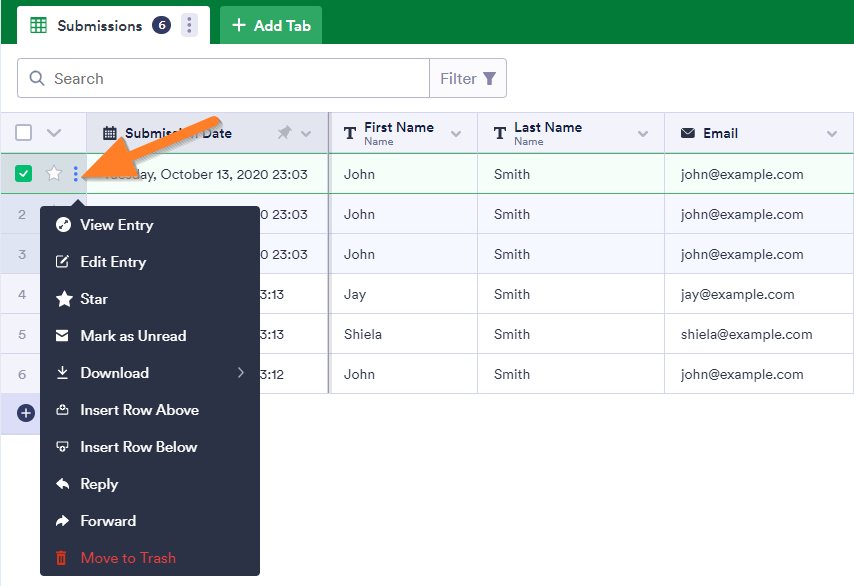Click the calendar icon in Submission Date header
Screen dimensions: 854x586
pos(109,133)
